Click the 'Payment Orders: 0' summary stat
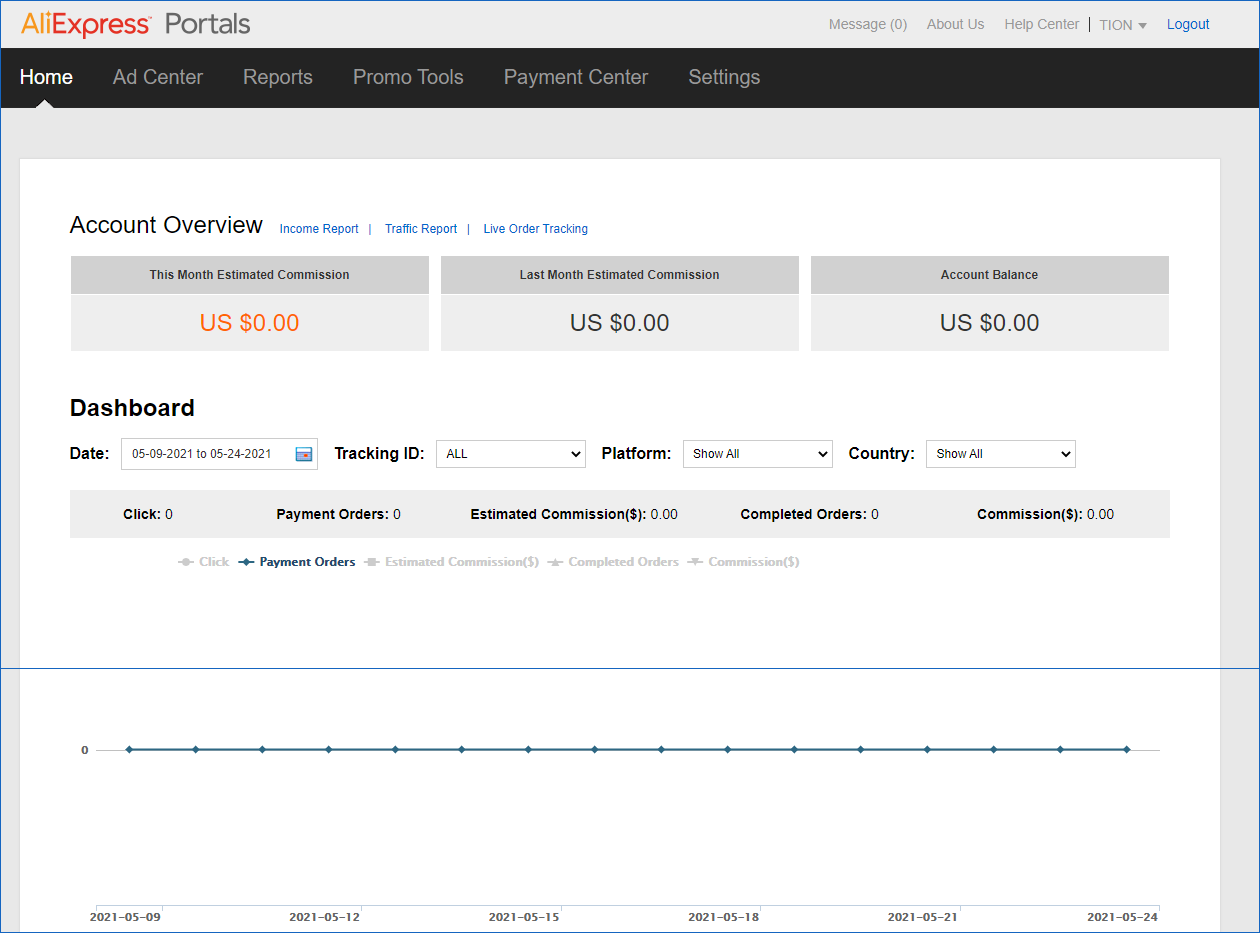 pos(339,514)
